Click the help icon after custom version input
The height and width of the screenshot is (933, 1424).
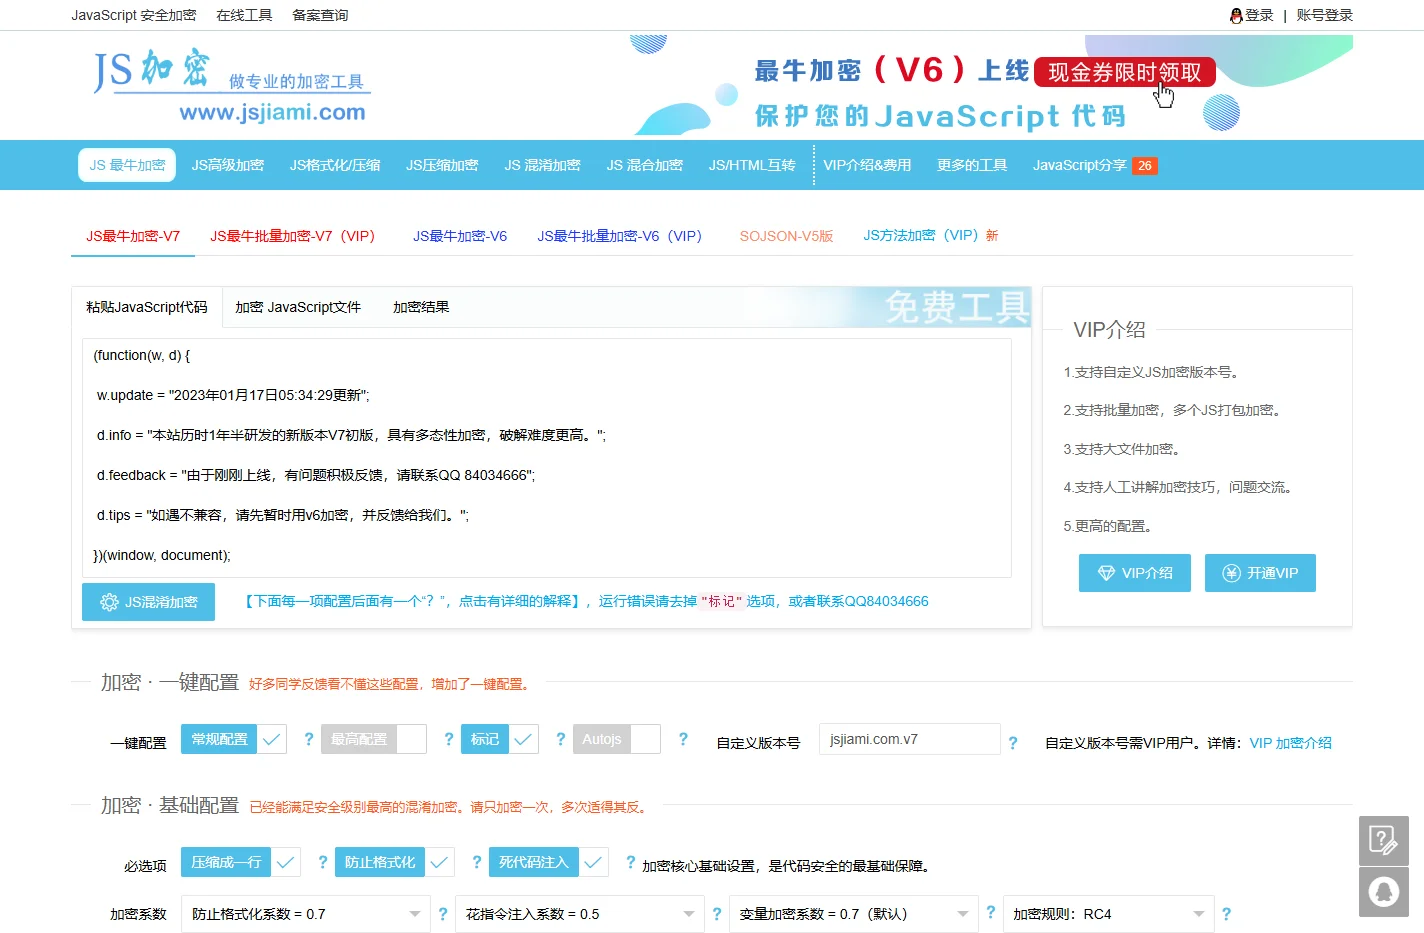(x=1013, y=743)
